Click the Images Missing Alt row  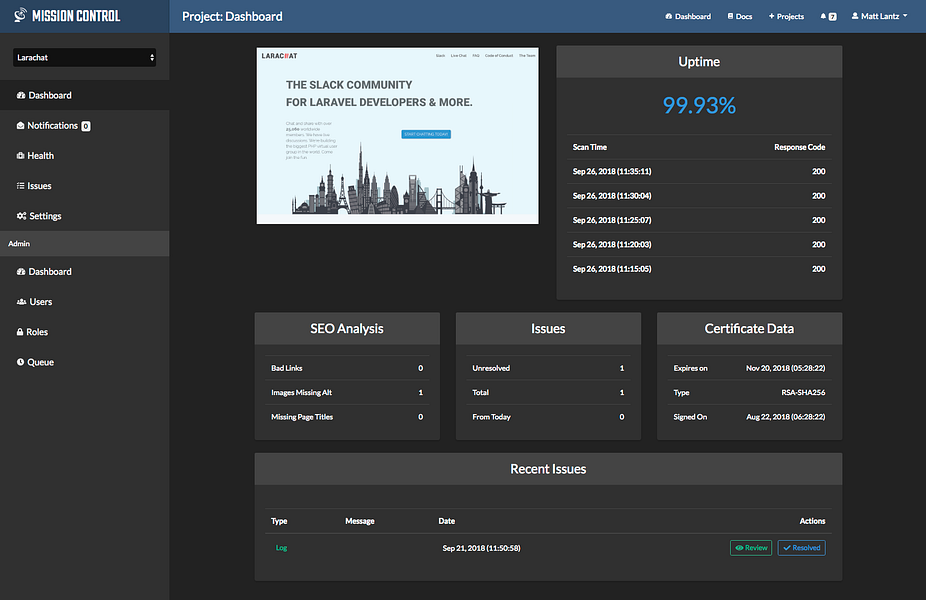(x=347, y=392)
